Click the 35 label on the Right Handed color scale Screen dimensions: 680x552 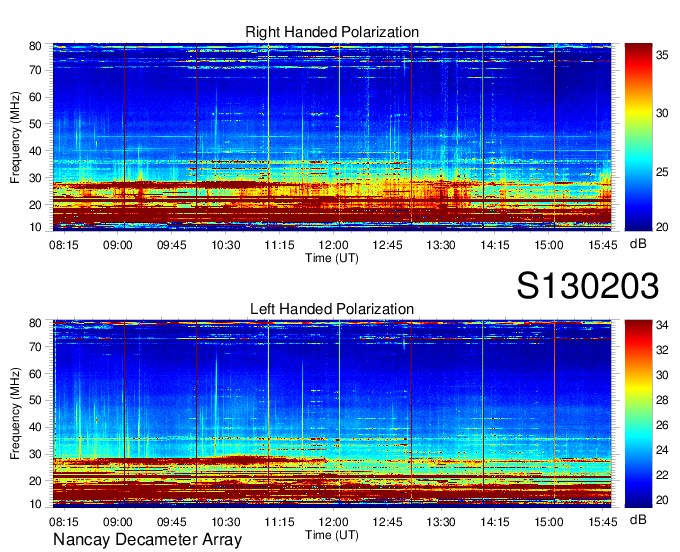(662, 55)
